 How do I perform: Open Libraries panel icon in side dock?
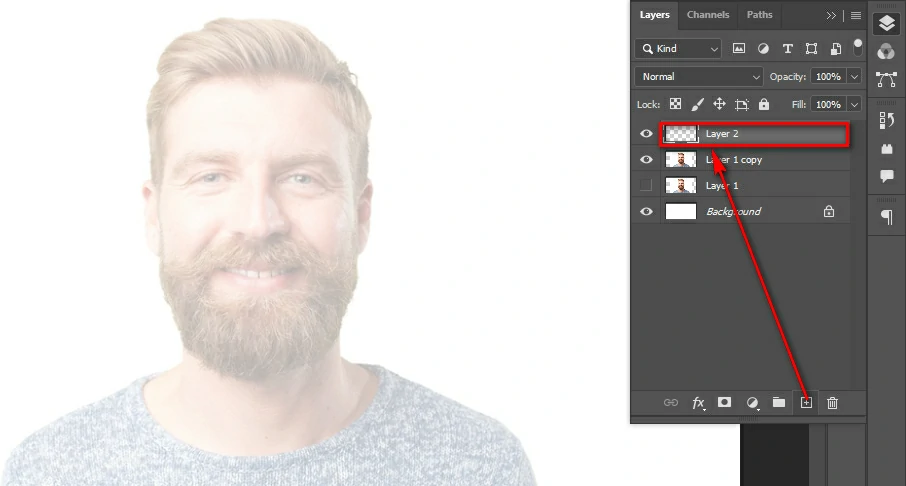coord(886,149)
